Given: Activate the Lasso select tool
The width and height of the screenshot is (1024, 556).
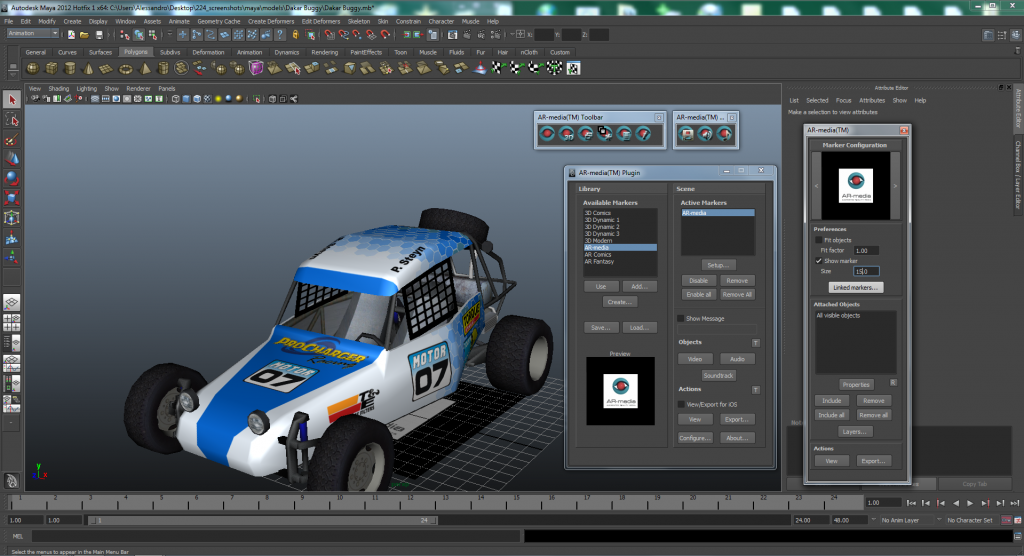Looking at the screenshot, I should [12, 120].
